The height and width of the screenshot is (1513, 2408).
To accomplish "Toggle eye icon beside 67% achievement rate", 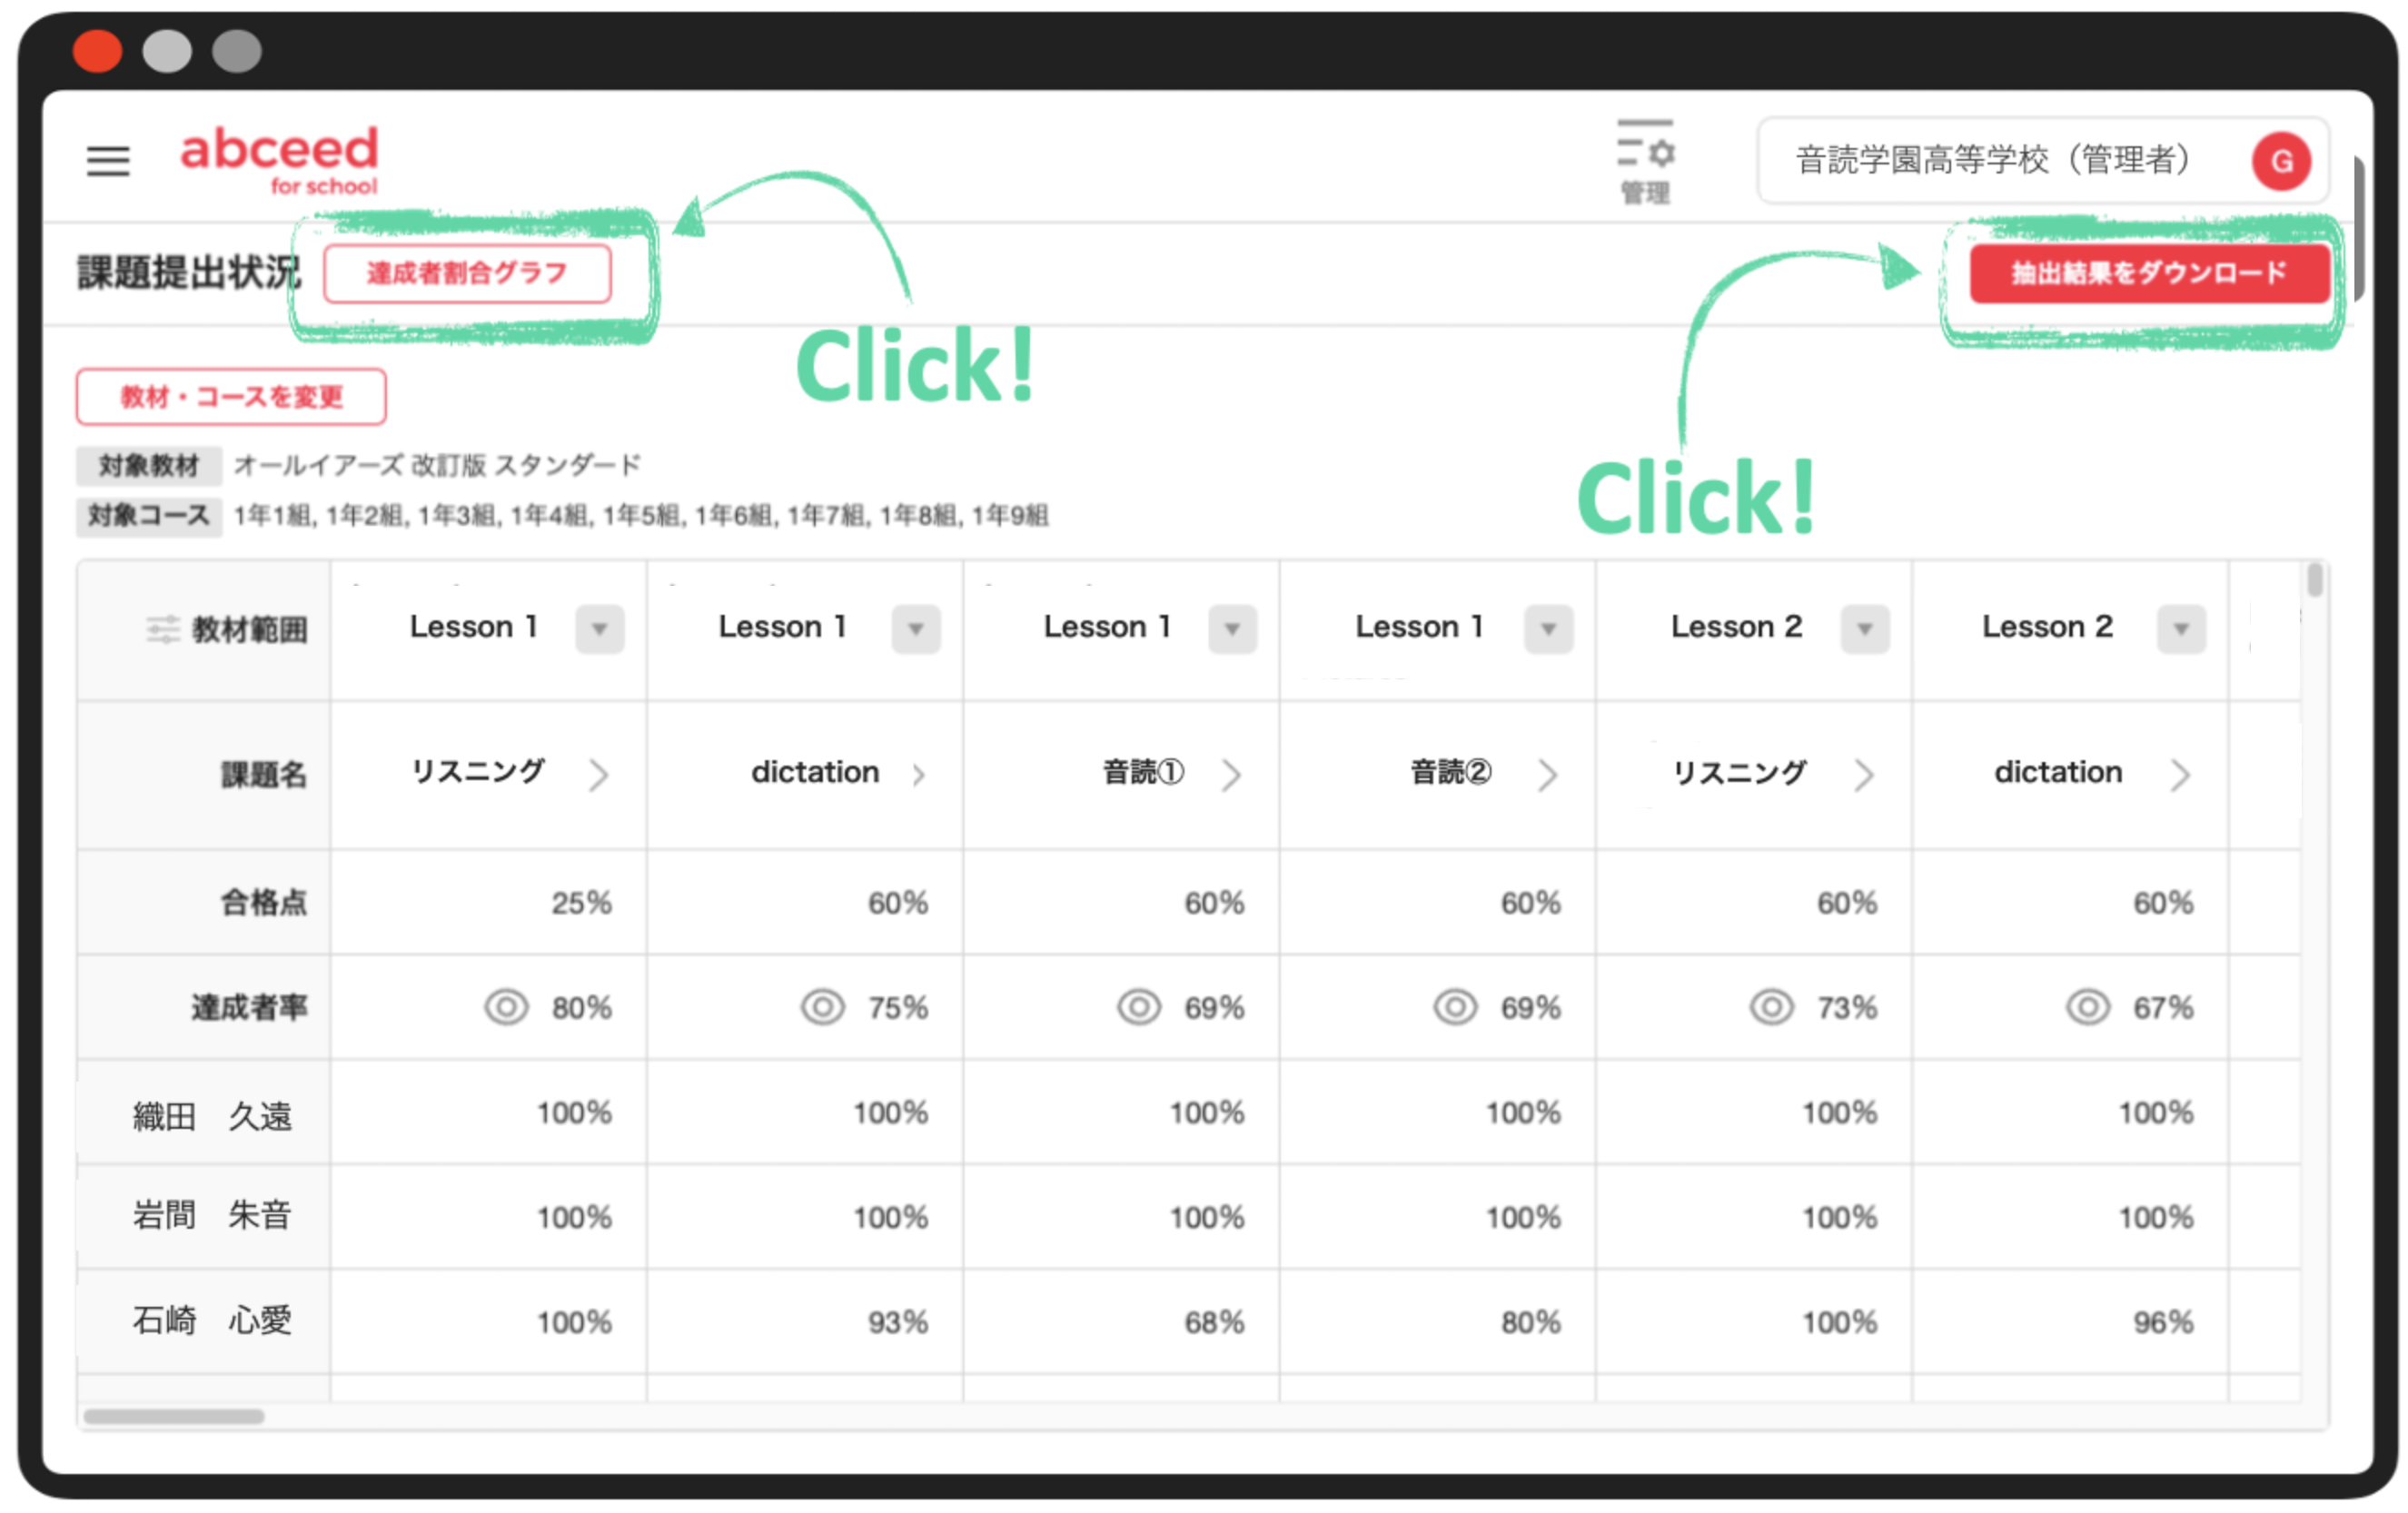I will point(2087,1007).
